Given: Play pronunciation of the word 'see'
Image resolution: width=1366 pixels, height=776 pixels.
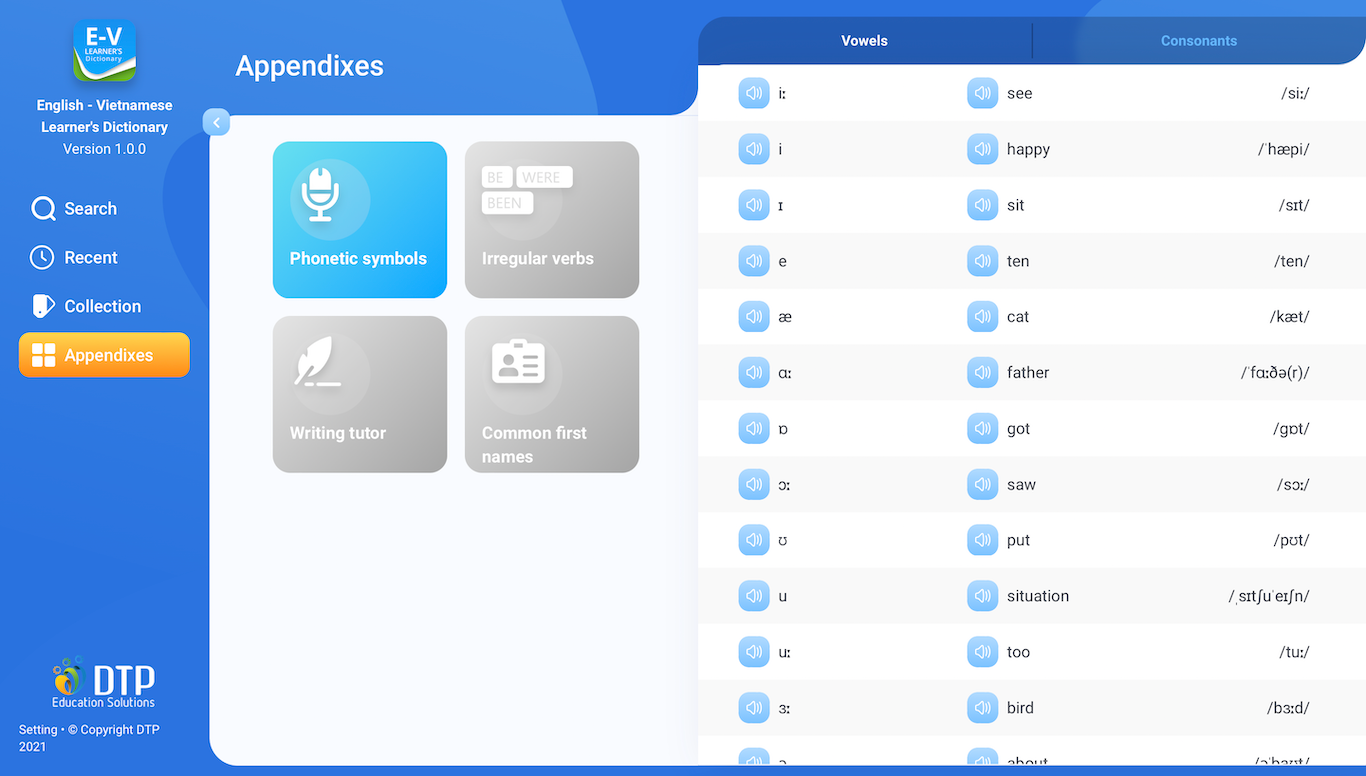Looking at the screenshot, I should click(x=983, y=93).
